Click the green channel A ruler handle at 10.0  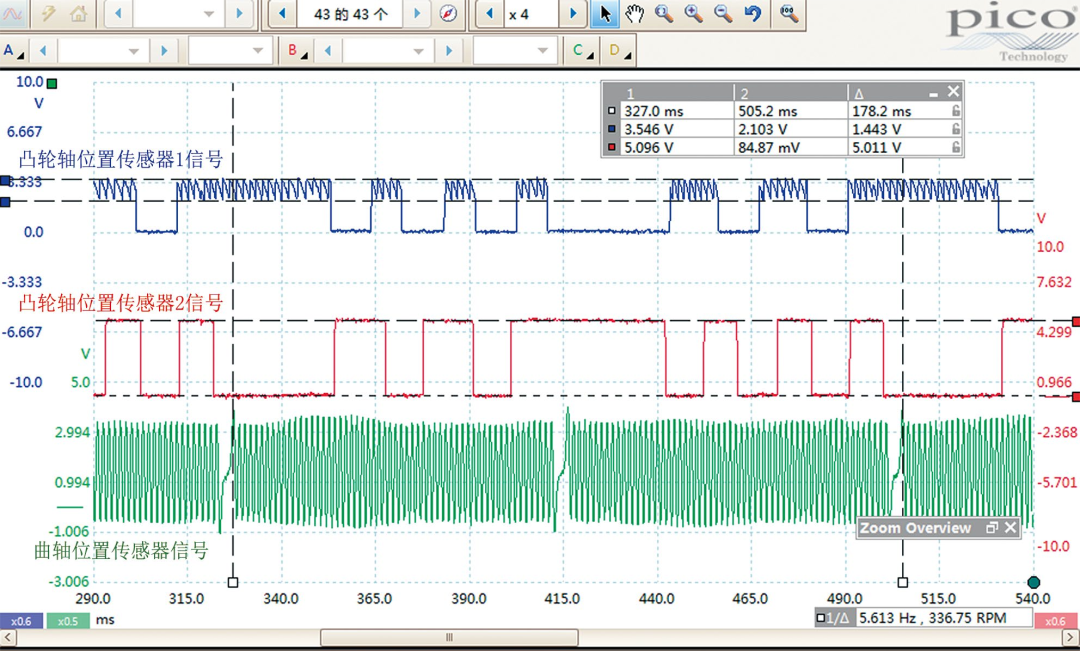click(x=52, y=83)
